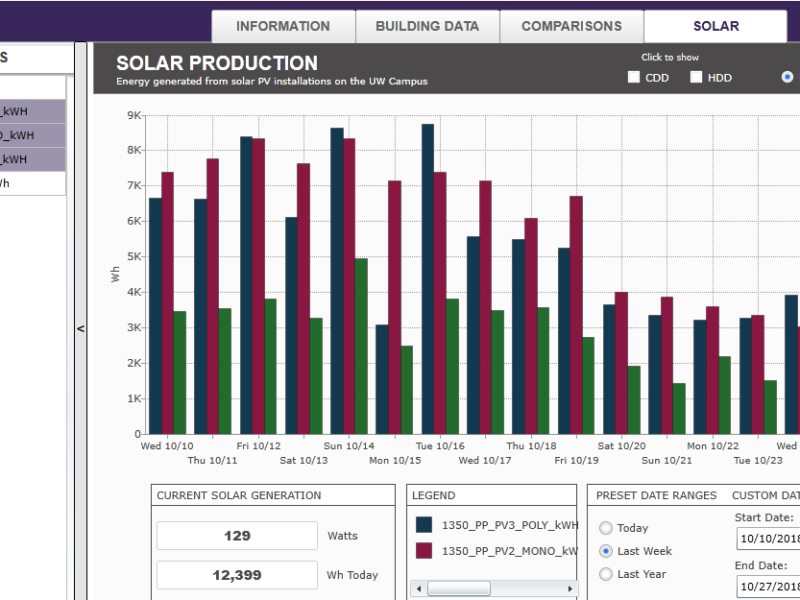Switch to the Building Data tab
The width and height of the screenshot is (800, 600).
427,27
